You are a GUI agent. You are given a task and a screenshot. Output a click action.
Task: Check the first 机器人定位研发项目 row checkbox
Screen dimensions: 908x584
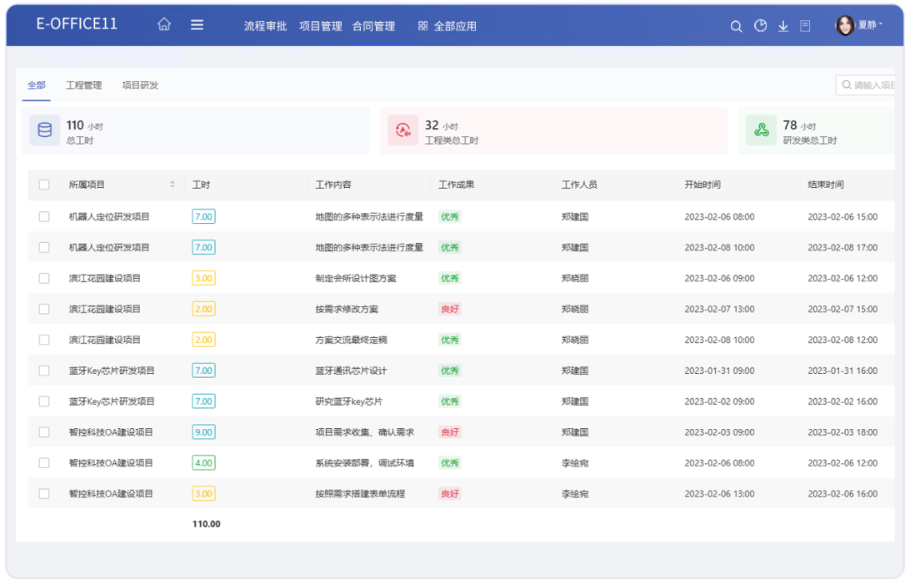[44, 216]
